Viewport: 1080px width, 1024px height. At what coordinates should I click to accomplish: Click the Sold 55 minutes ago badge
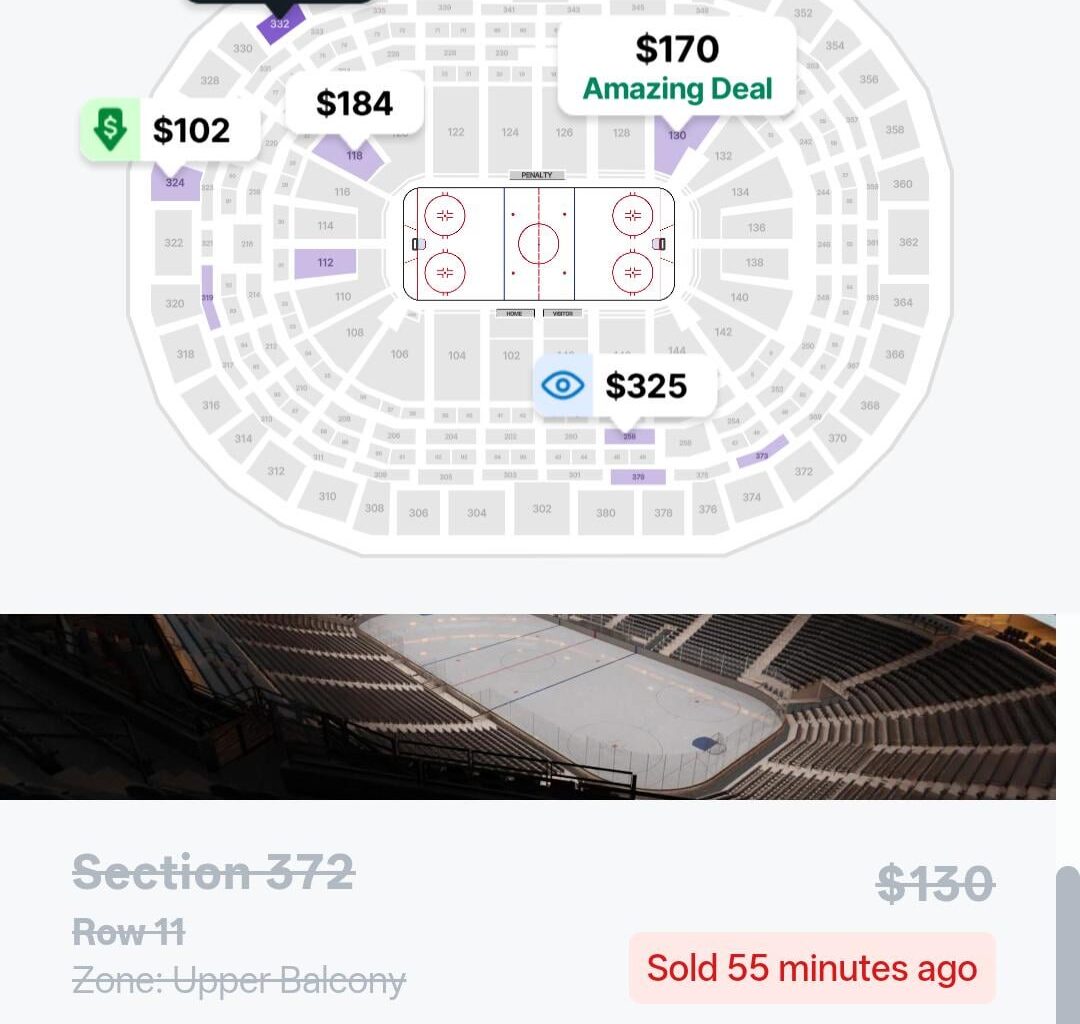(811, 967)
